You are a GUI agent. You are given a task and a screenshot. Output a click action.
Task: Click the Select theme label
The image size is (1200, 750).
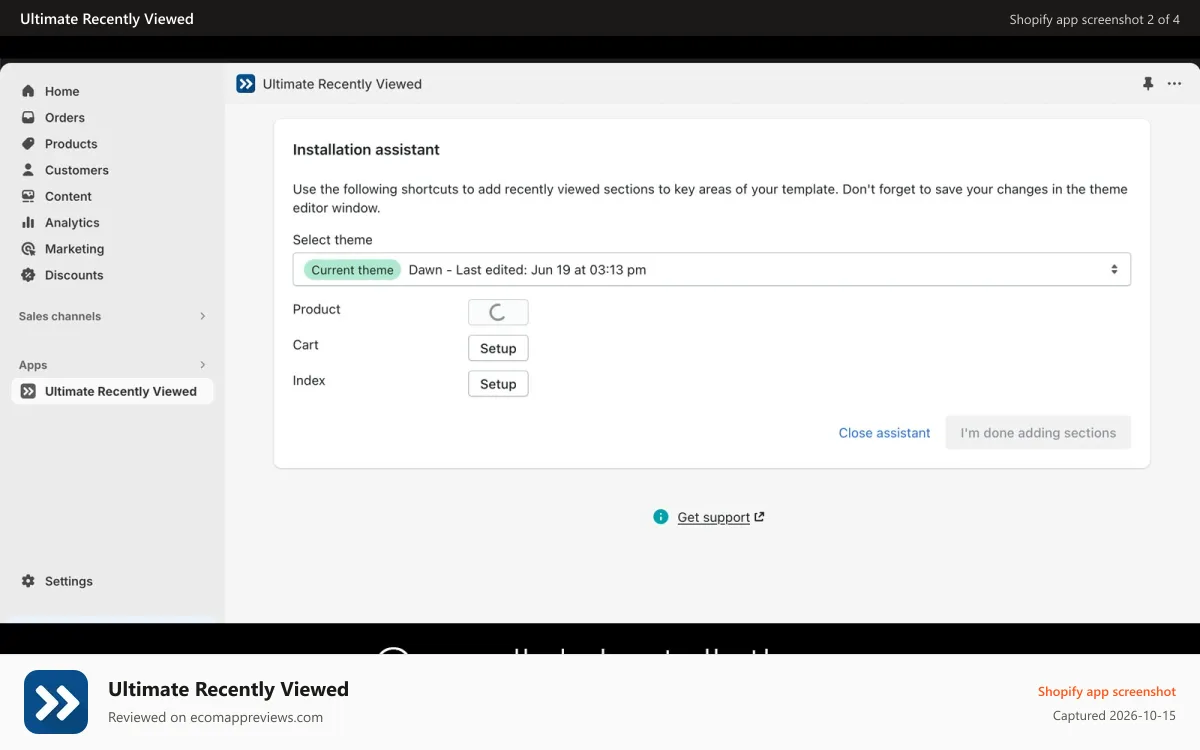[332, 240]
